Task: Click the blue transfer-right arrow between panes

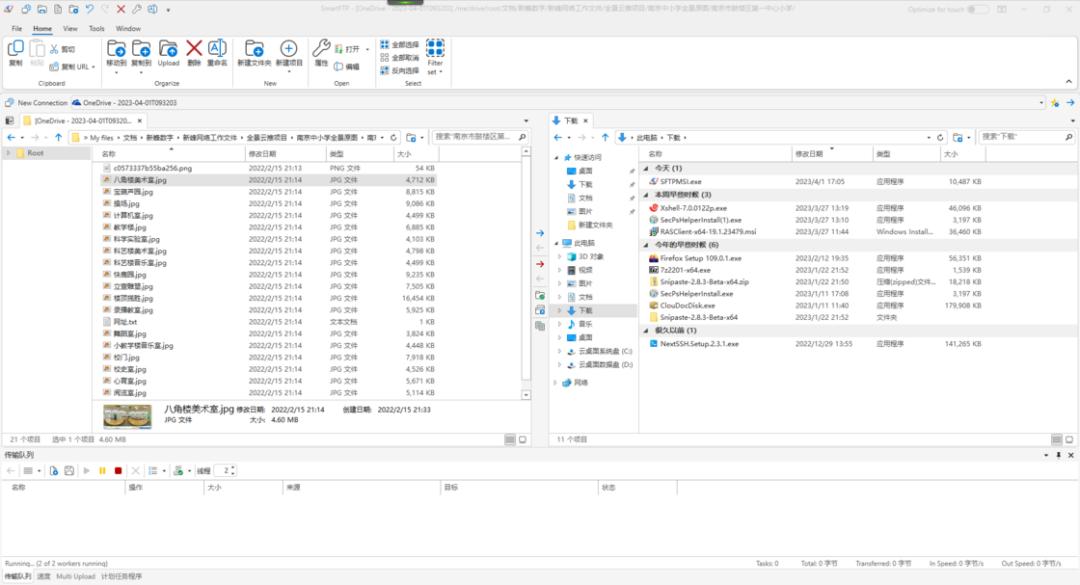Action: [540, 234]
